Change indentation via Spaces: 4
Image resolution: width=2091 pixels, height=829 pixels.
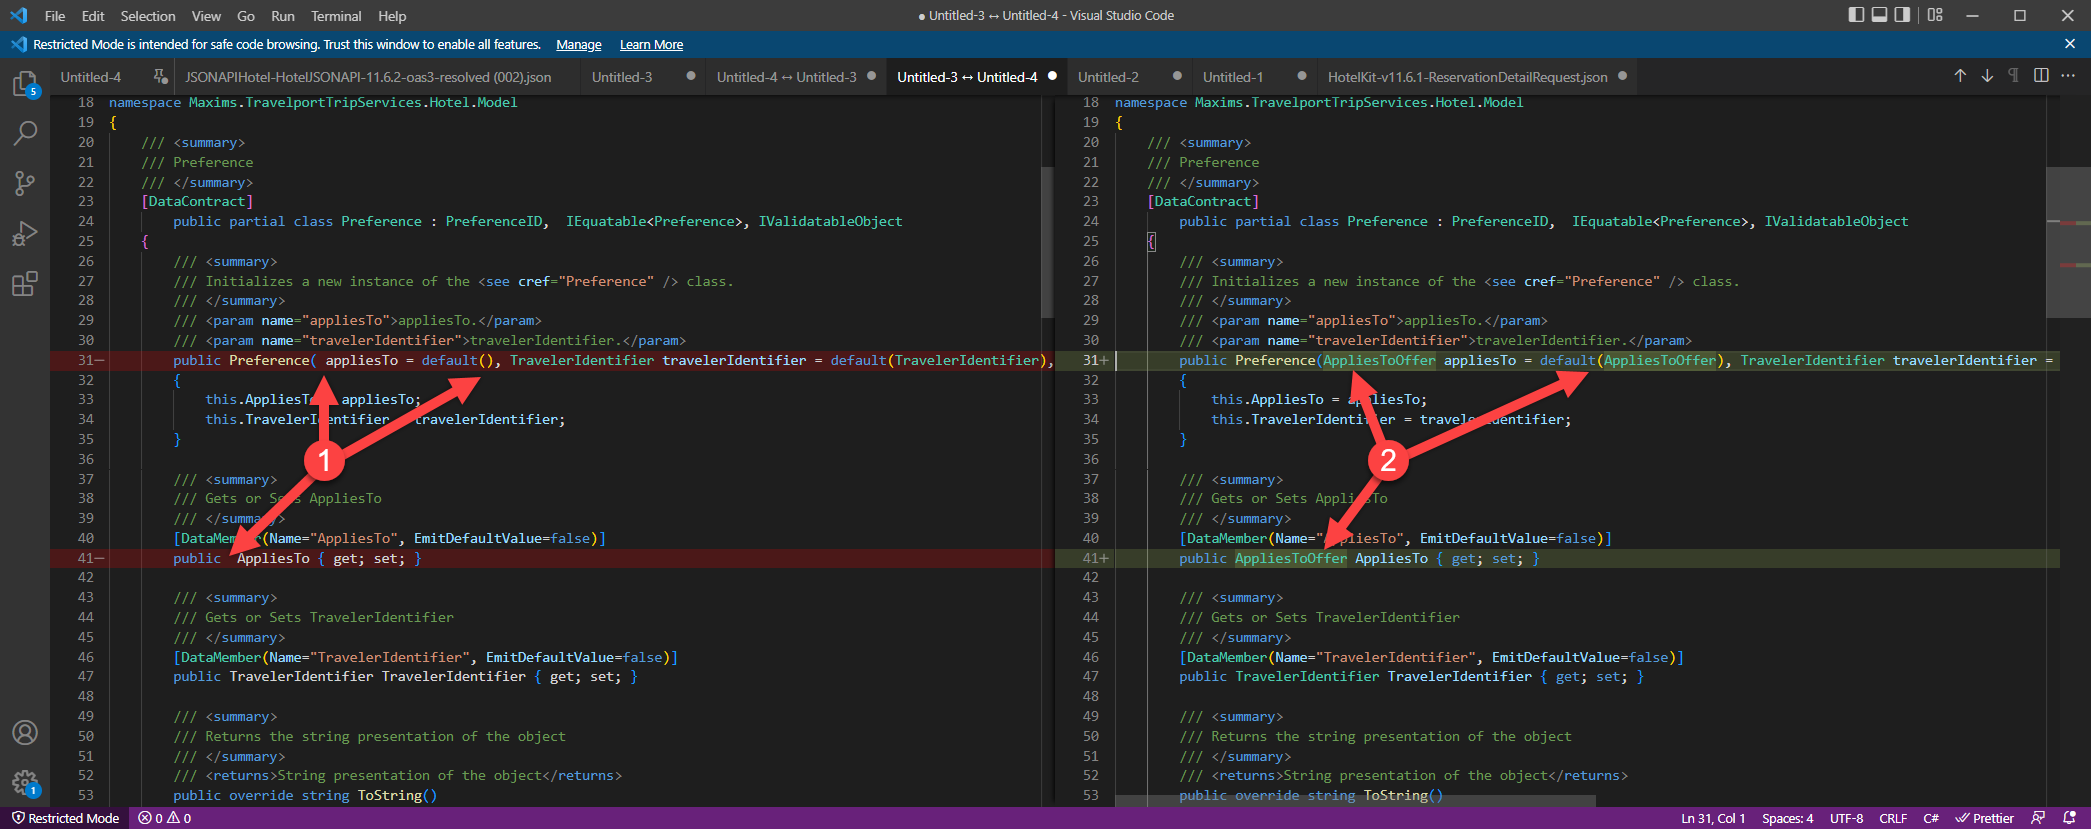1787,818
